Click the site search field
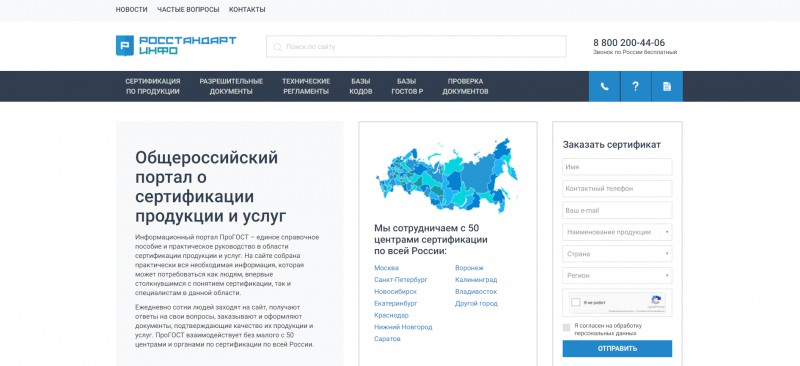Viewport: 800px width, 366px height. pyautogui.click(x=416, y=46)
